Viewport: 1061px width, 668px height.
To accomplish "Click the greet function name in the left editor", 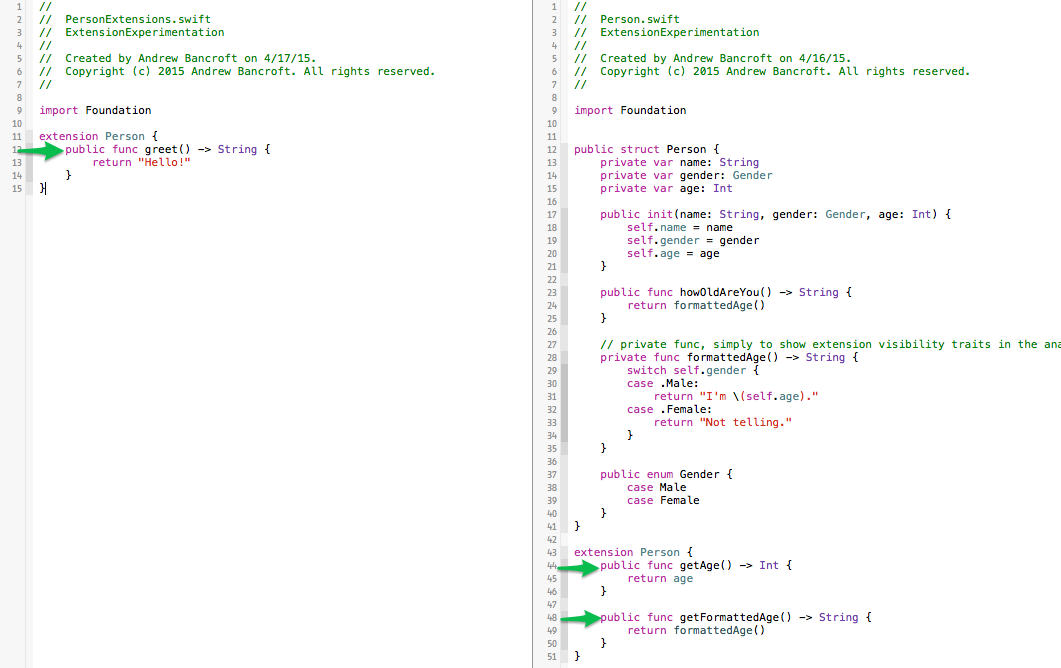I will (160, 150).
